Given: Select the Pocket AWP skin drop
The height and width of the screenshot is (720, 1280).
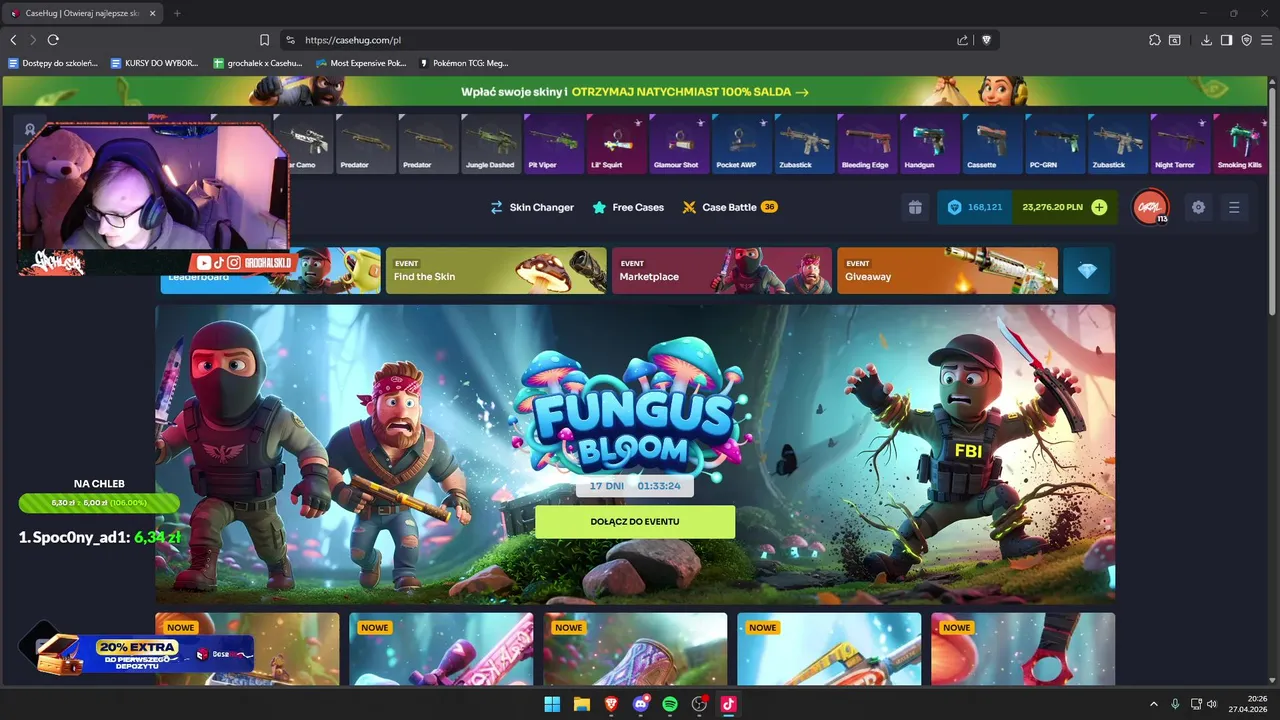Looking at the screenshot, I should click(742, 143).
